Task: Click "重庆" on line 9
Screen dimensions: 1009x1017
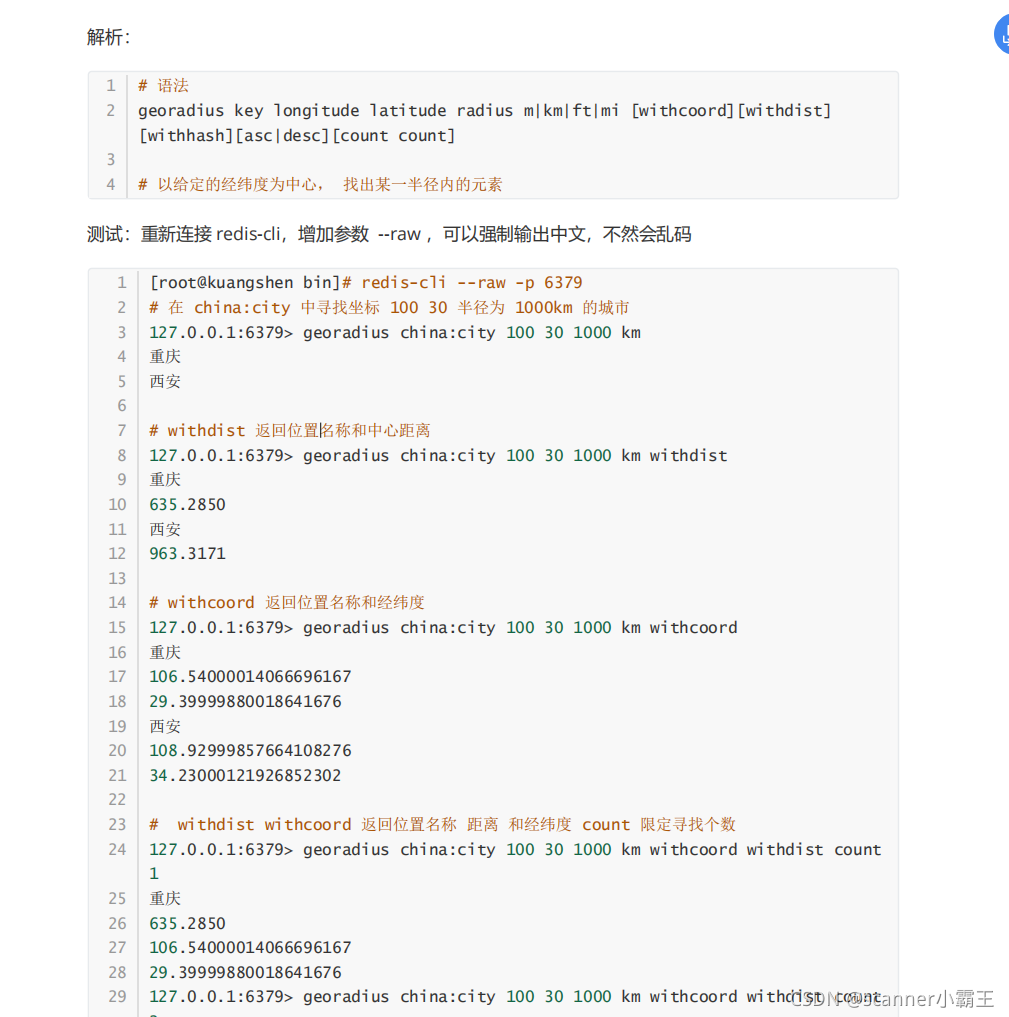Action: coord(165,480)
